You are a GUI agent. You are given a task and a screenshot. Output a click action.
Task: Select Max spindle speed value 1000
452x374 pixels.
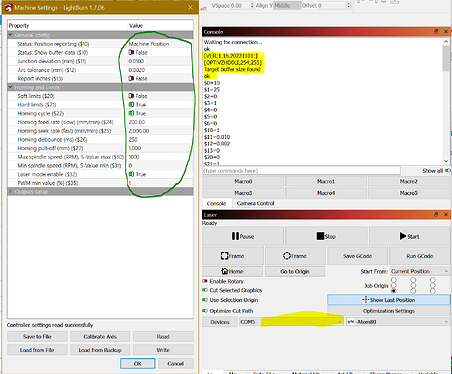(134, 157)
